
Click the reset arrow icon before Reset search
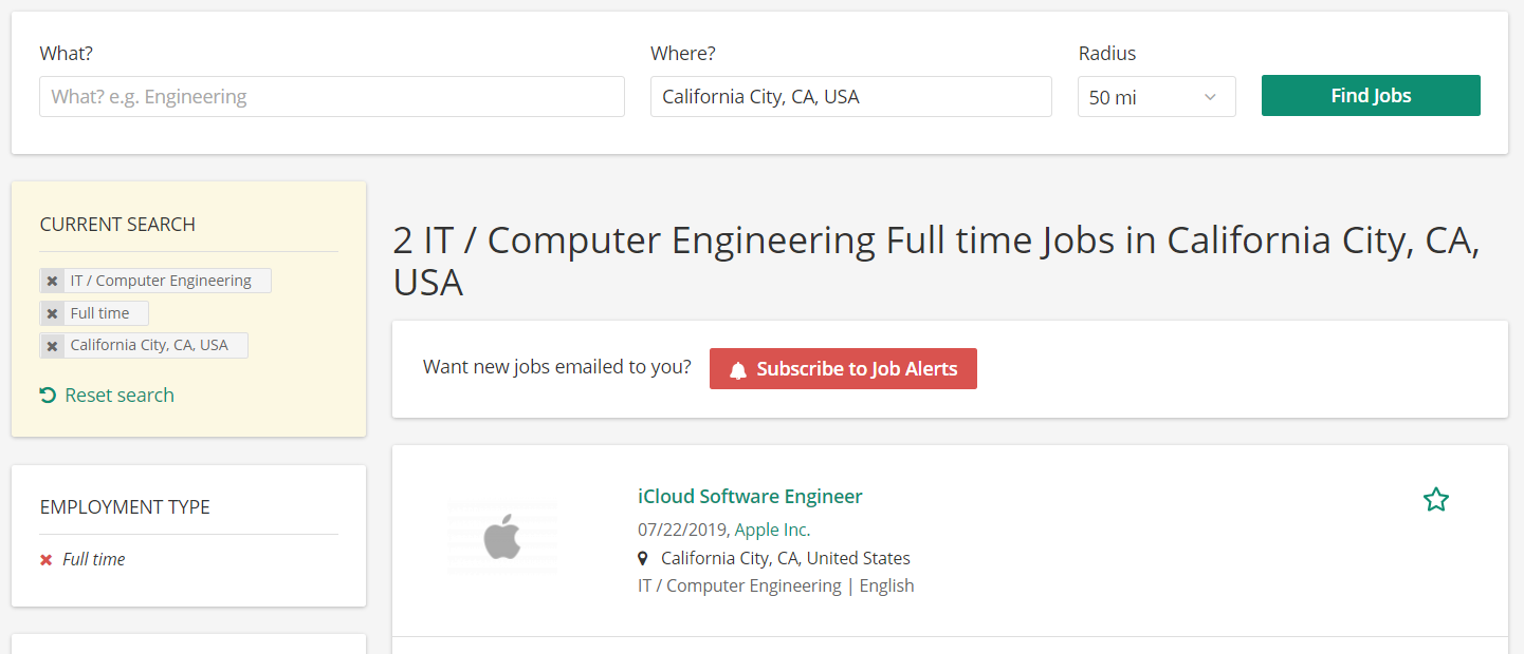(47, 394)
